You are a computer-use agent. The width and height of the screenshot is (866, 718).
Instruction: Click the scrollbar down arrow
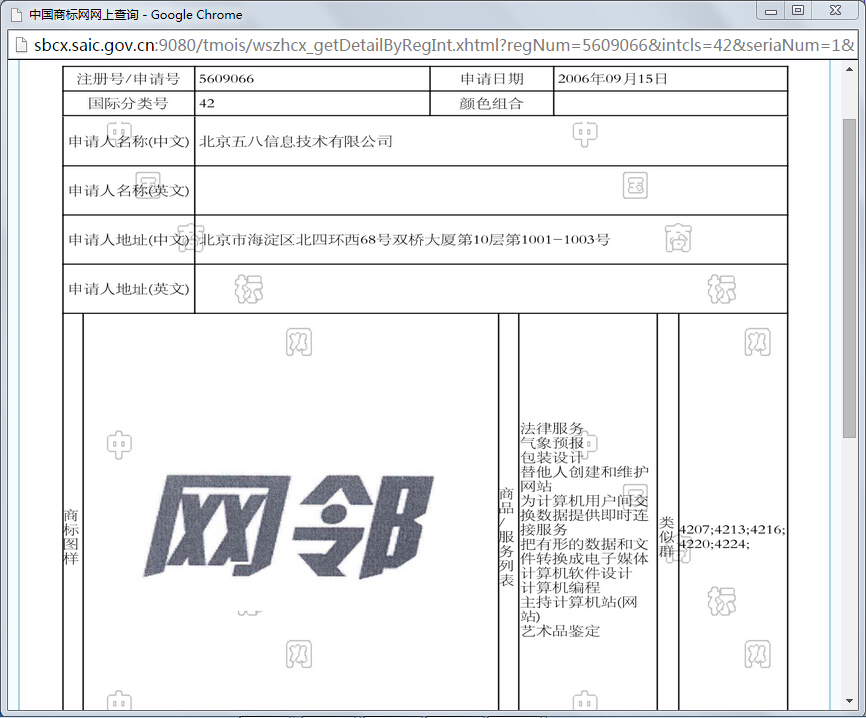pyautogui.click(x=849, y=701)
